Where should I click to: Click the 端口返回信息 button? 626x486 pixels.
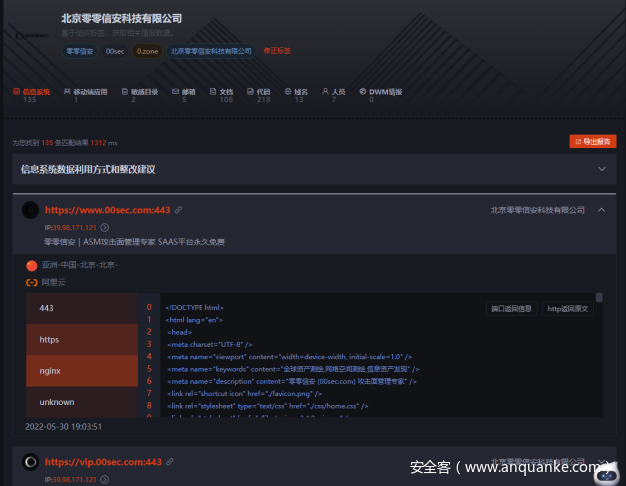point(511,309)
